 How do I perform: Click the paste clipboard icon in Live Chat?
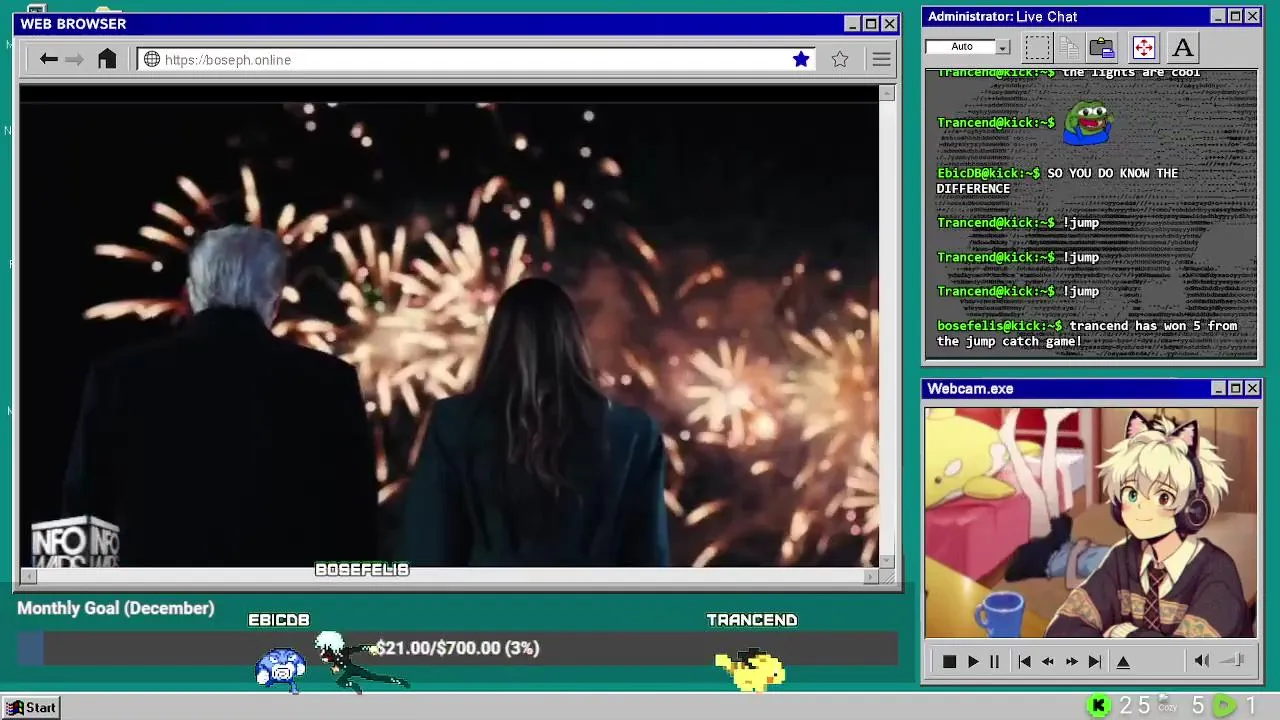(x=1102, y=47)
